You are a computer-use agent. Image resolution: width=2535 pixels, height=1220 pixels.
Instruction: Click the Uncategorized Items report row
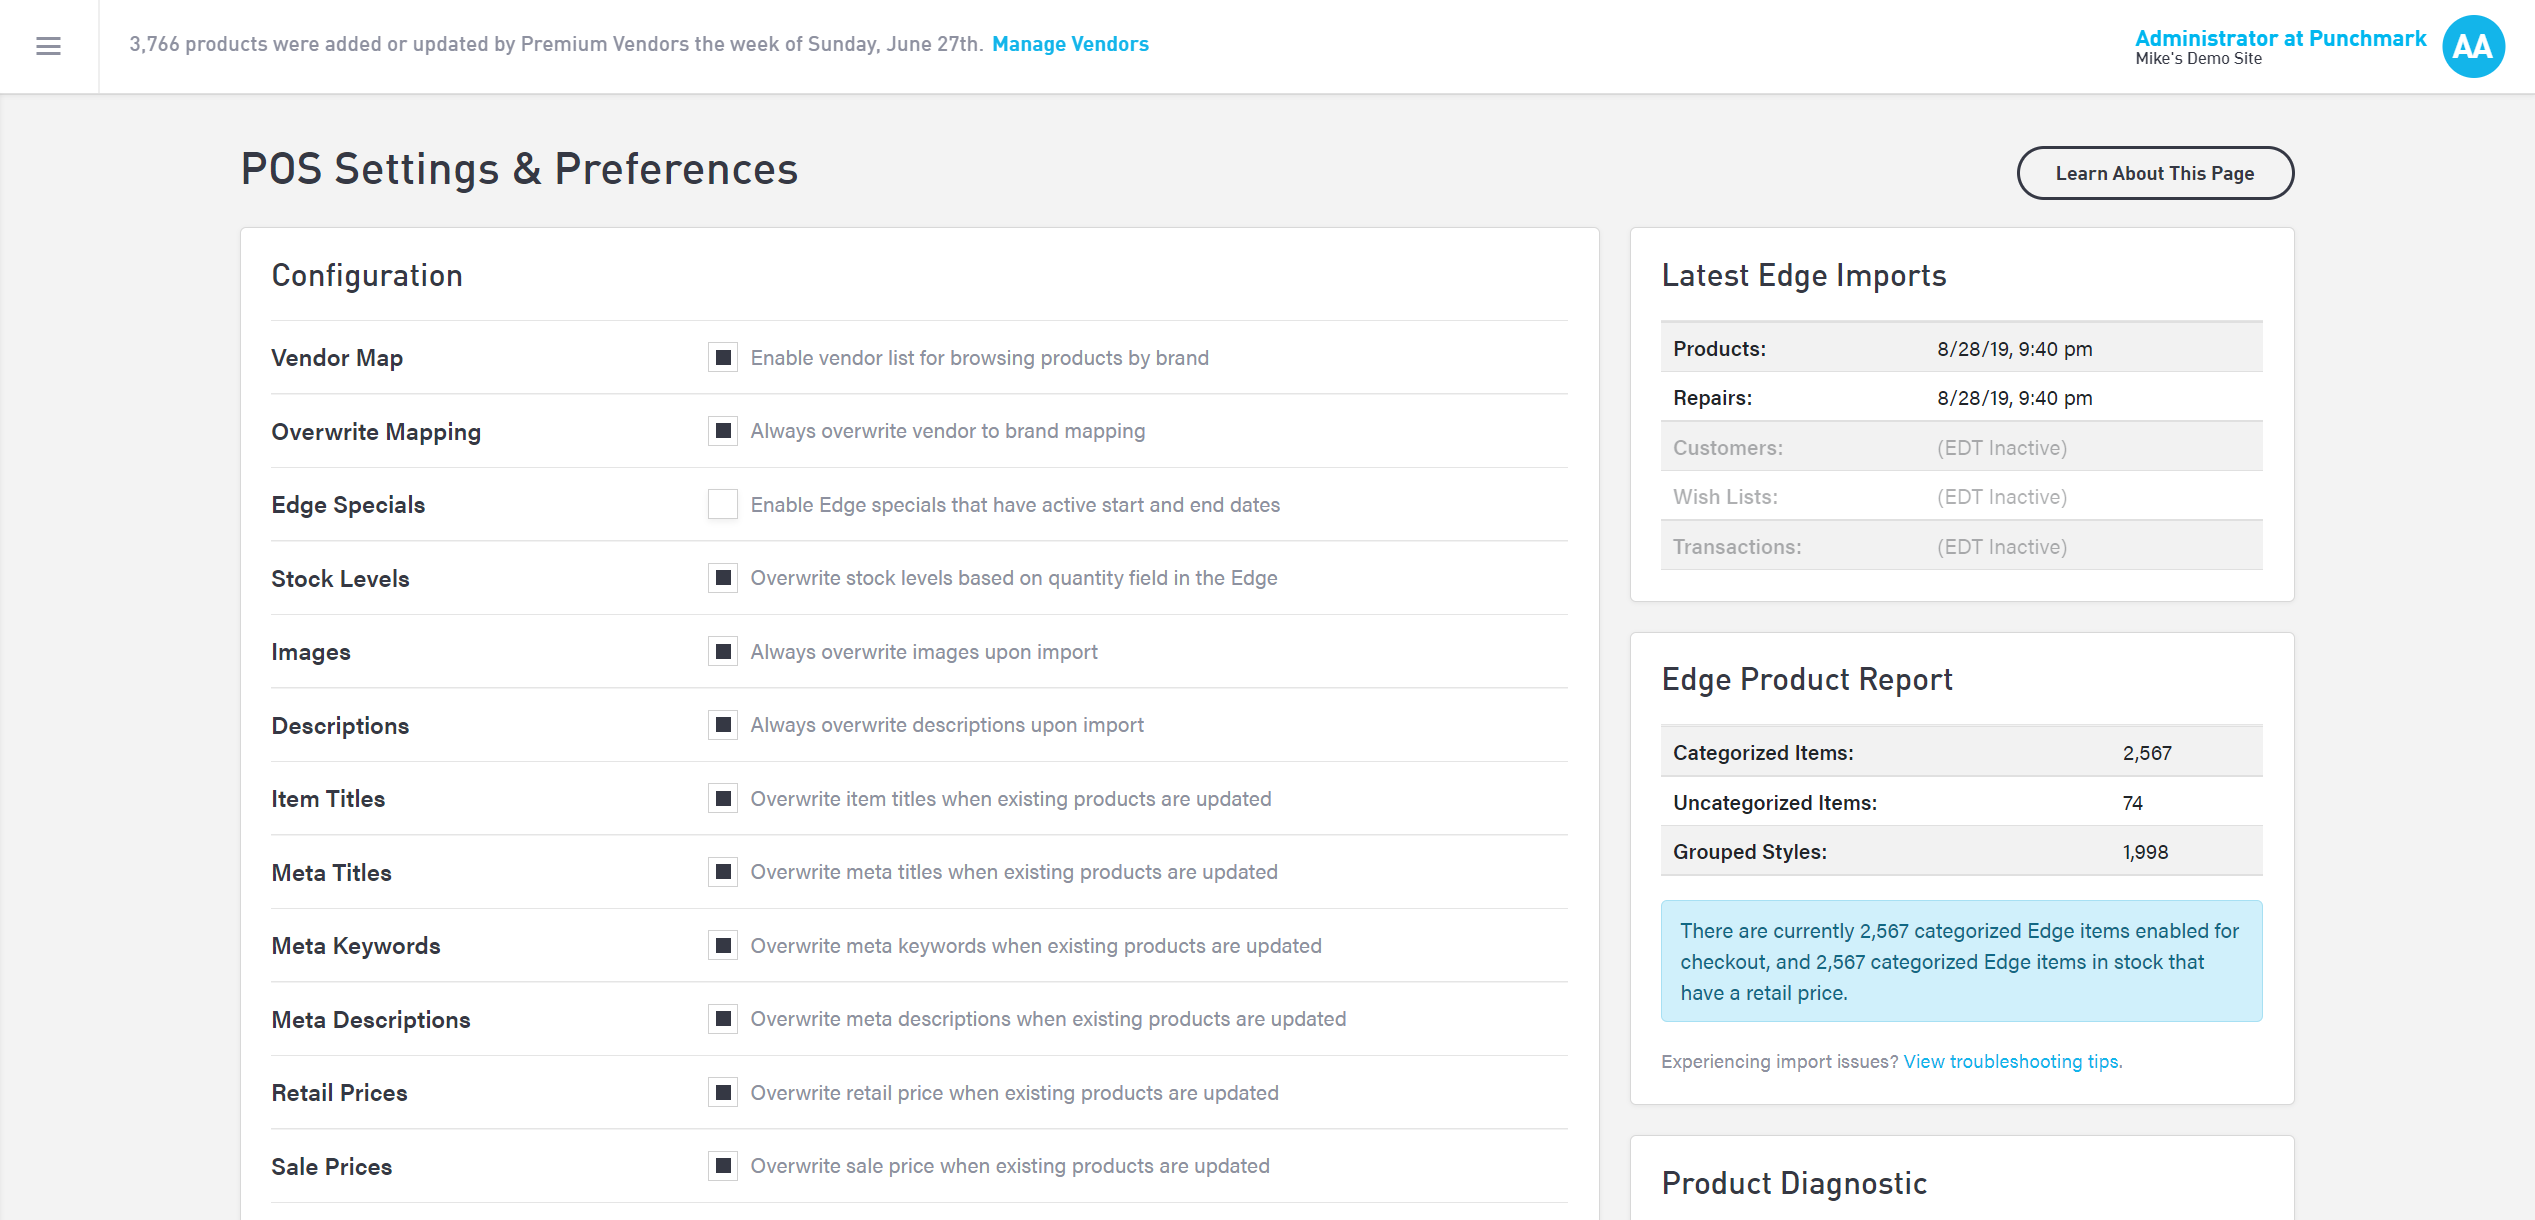click(x=1960, y=803)
